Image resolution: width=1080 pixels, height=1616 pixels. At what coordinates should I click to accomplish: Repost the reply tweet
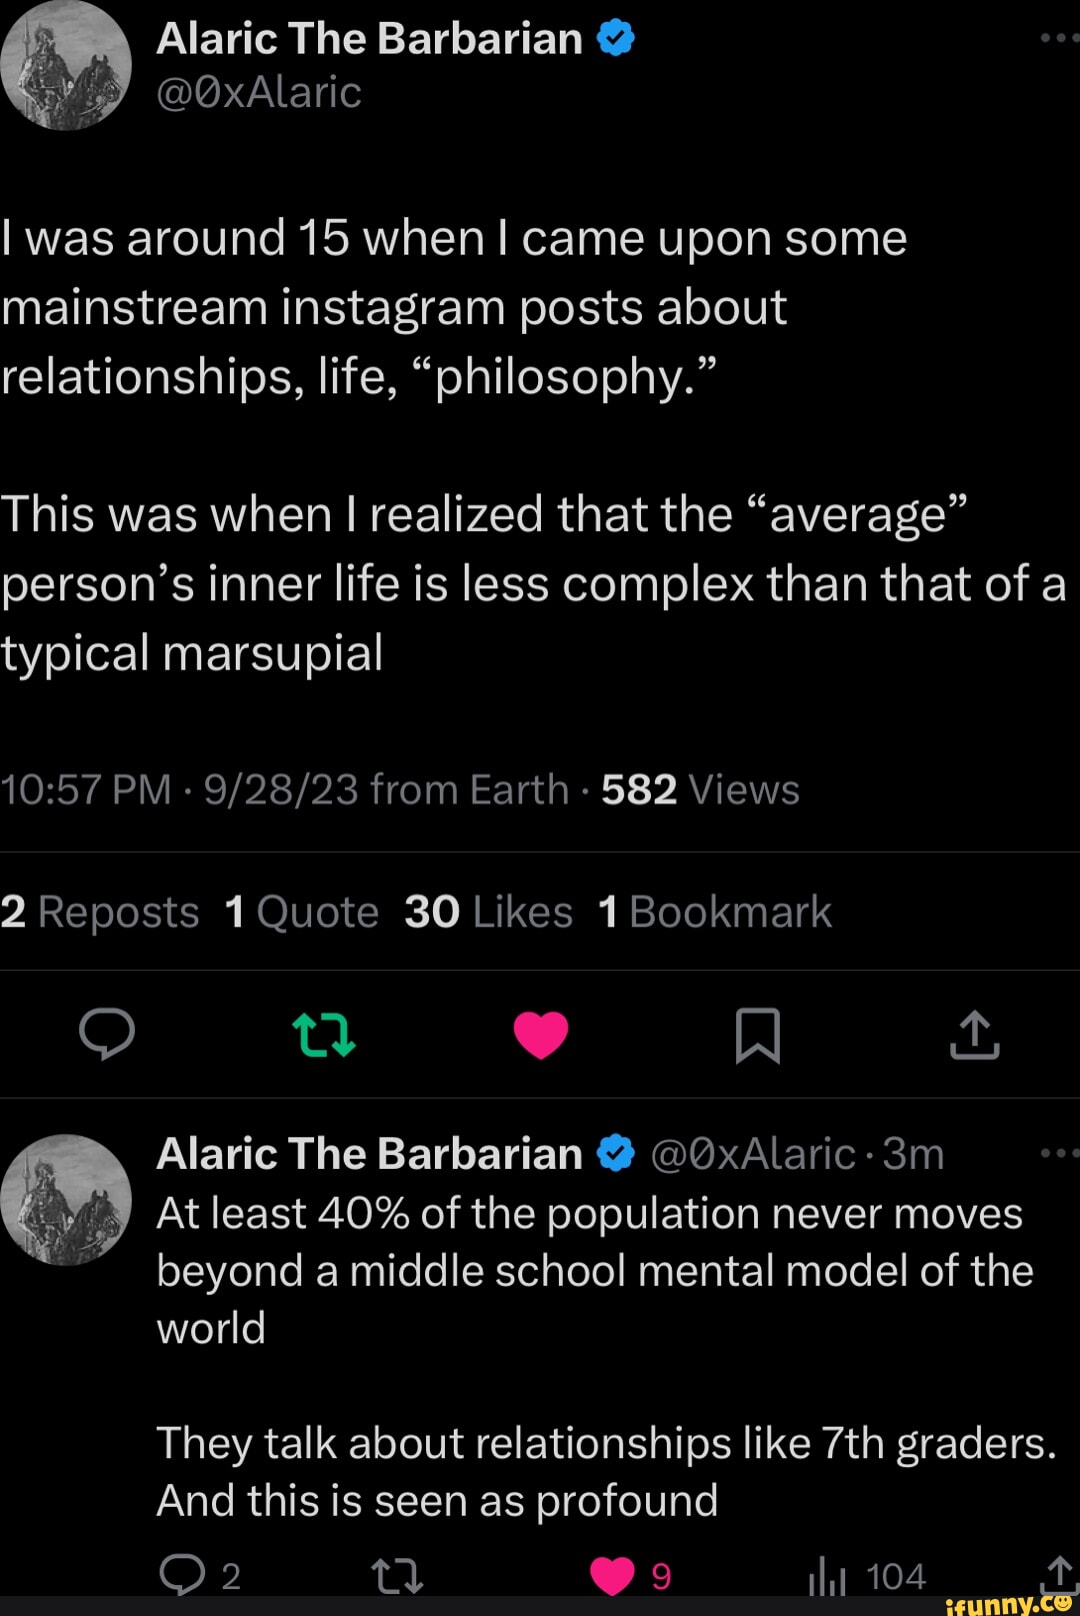[x=397, y=1577]
